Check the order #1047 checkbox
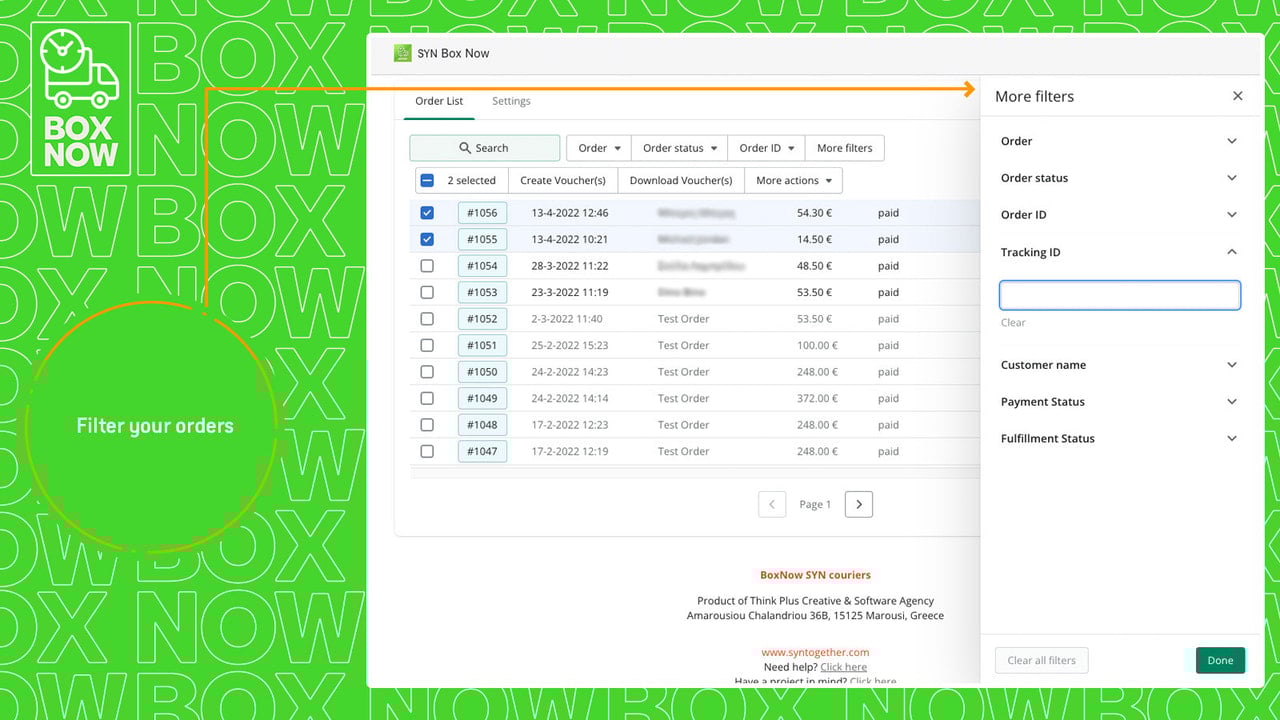Image resolution: width=1280 pixels, height=720 pixels. click(x=427, y=451)
